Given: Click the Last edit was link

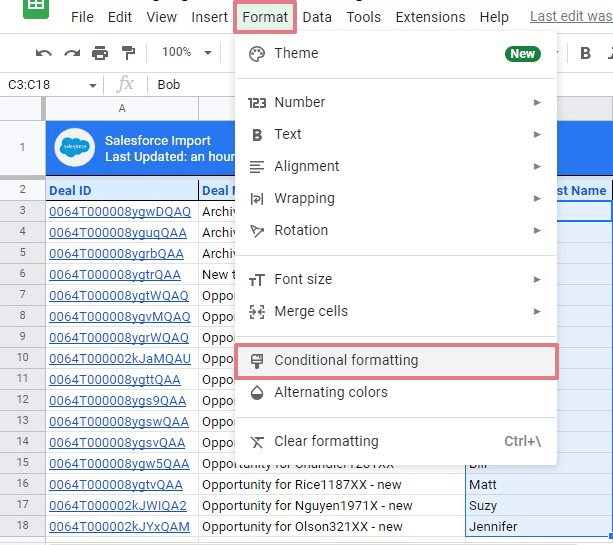Looking at the screenshot, I should (x=570, y=16).
